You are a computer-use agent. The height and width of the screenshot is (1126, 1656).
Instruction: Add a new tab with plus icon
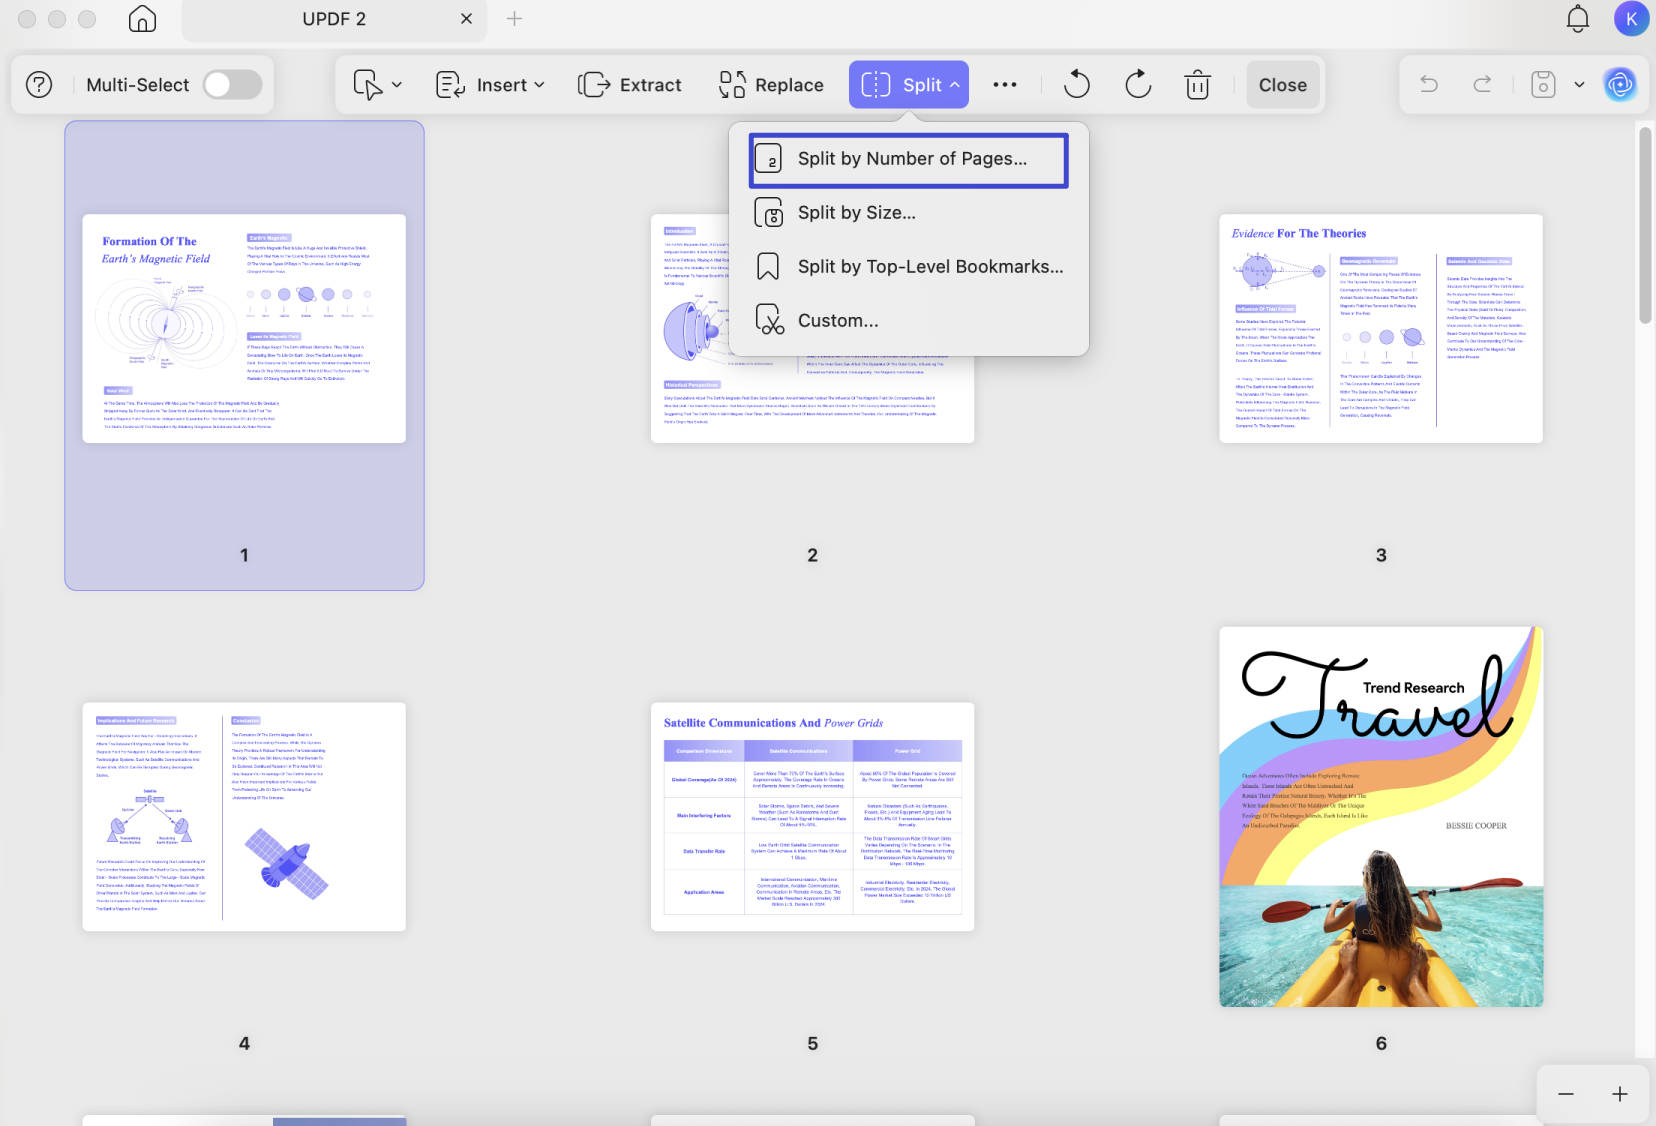click(x=514, y=19)
